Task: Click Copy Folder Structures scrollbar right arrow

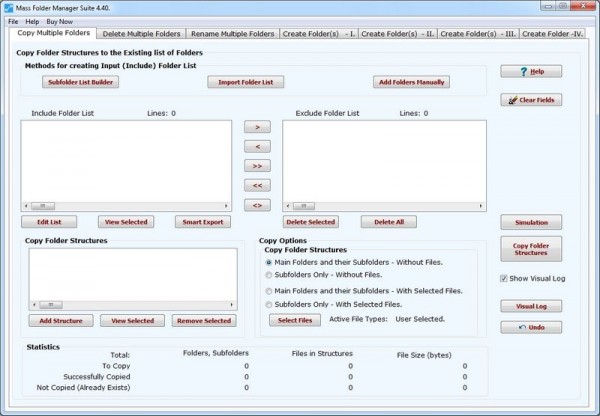Action: pos(232,305)
